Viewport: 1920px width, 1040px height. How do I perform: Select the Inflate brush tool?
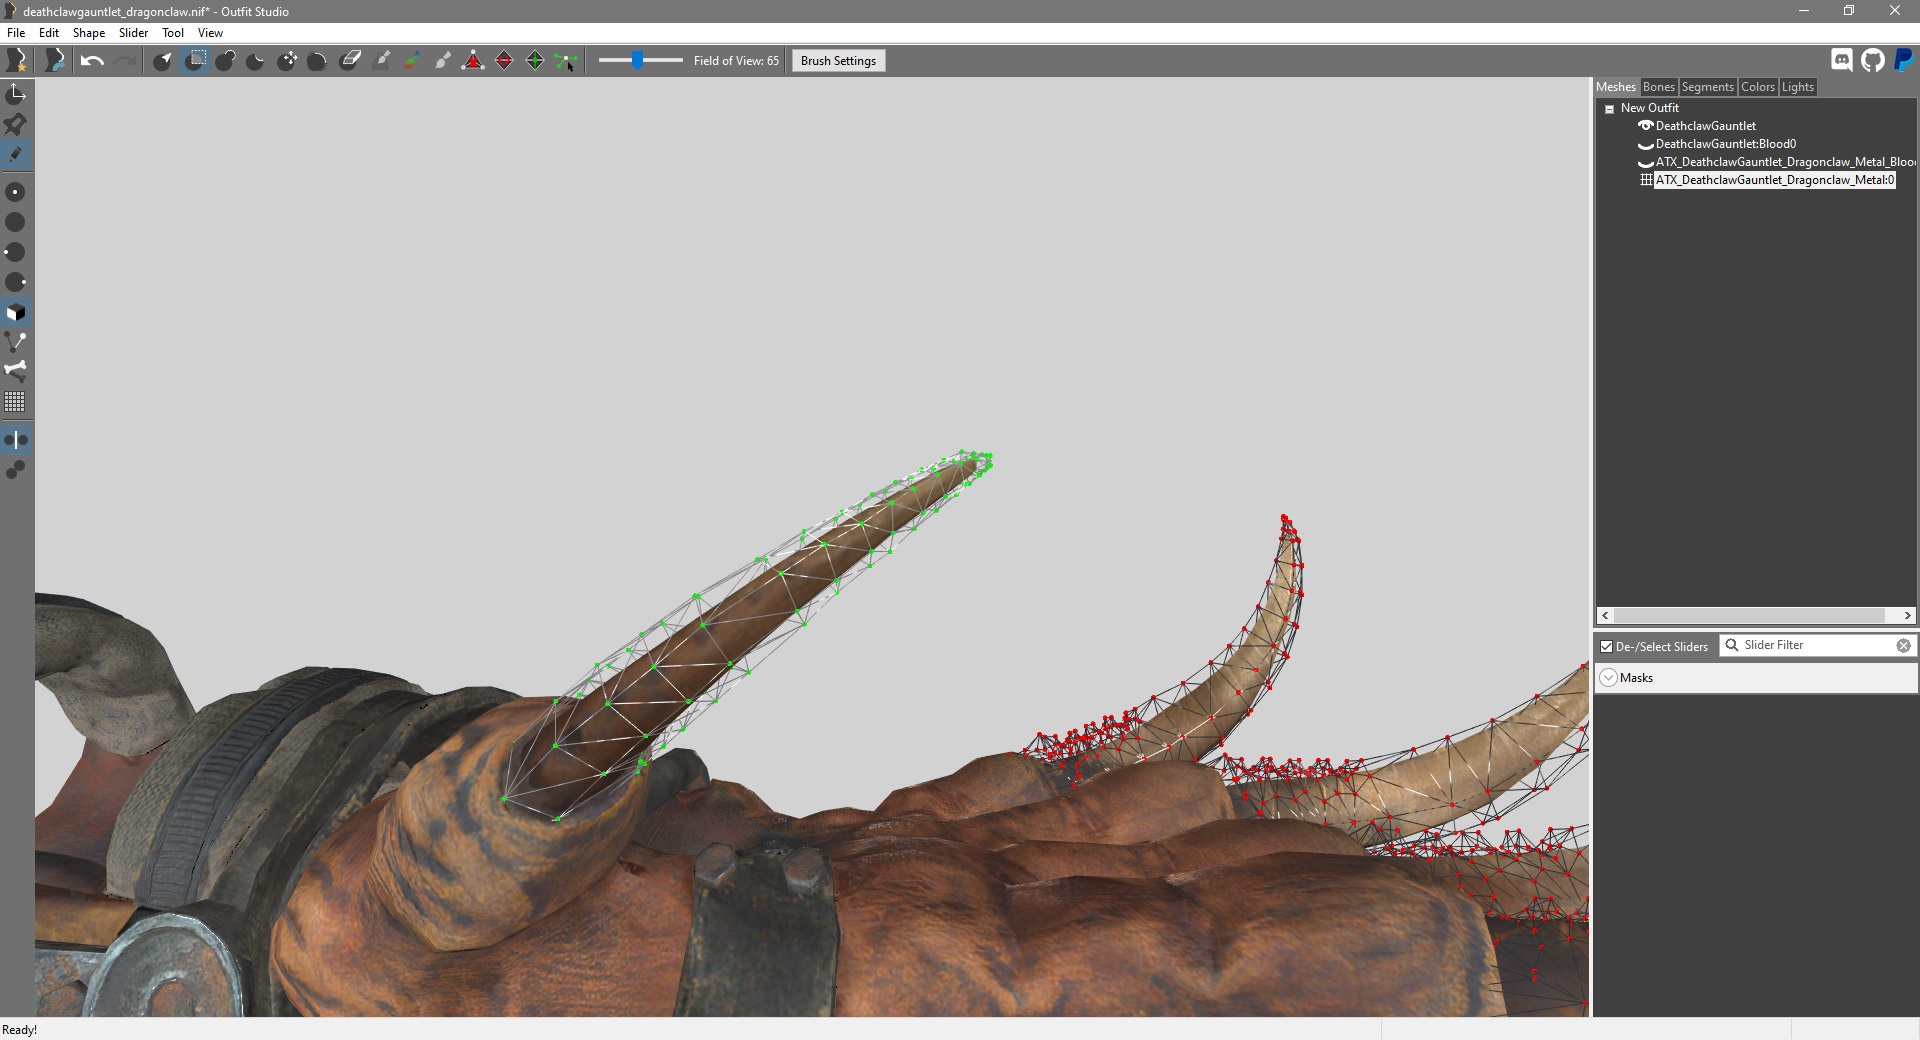click(225, 61)
